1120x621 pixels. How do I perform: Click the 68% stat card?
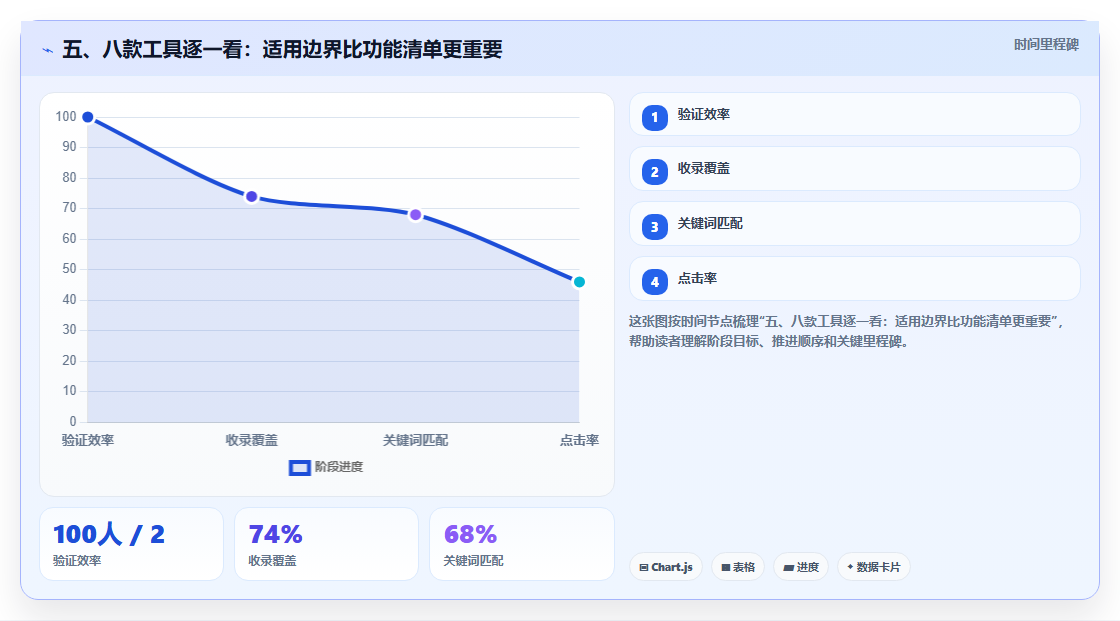click(521, 544)
